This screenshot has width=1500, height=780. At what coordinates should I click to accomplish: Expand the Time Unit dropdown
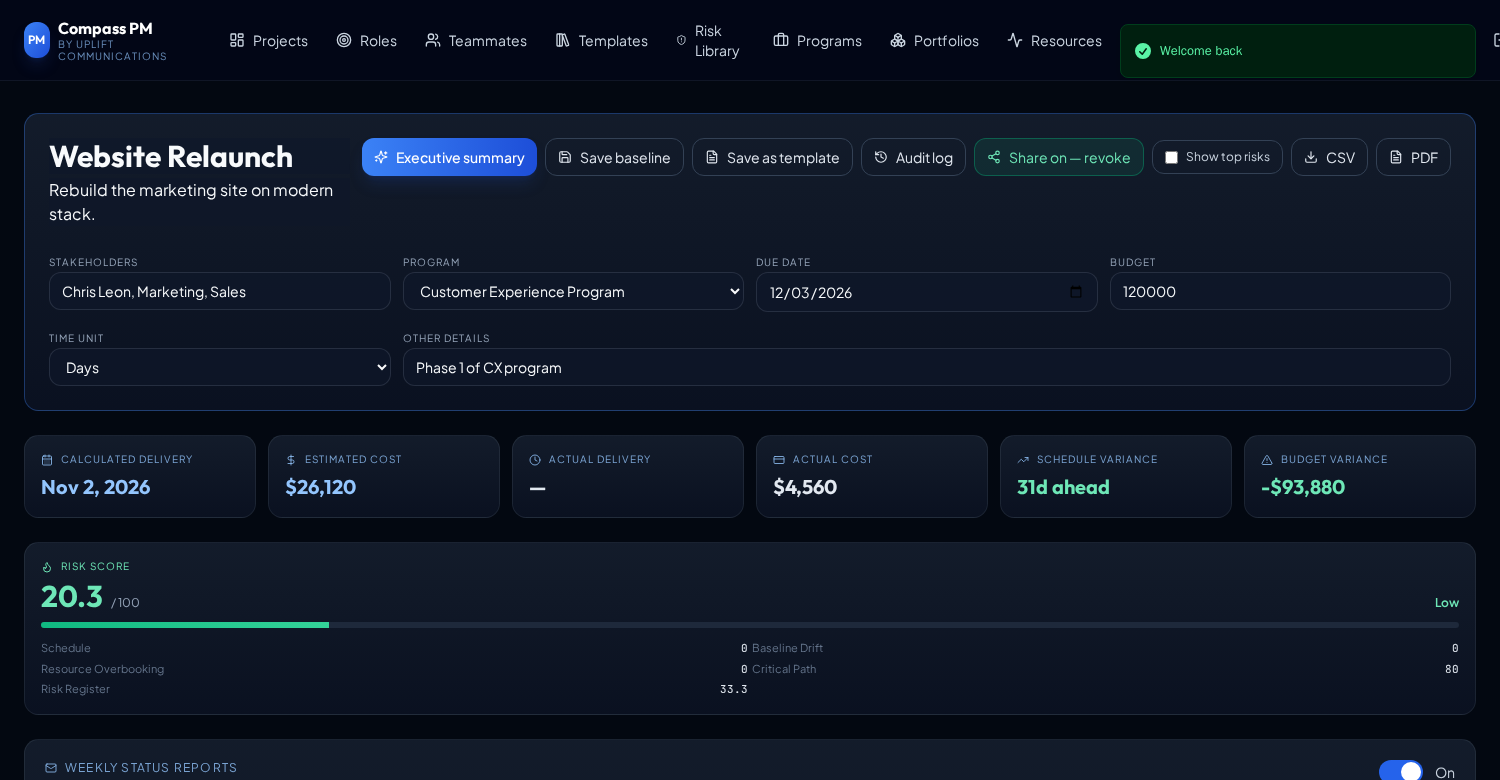[x=220, y=367]
